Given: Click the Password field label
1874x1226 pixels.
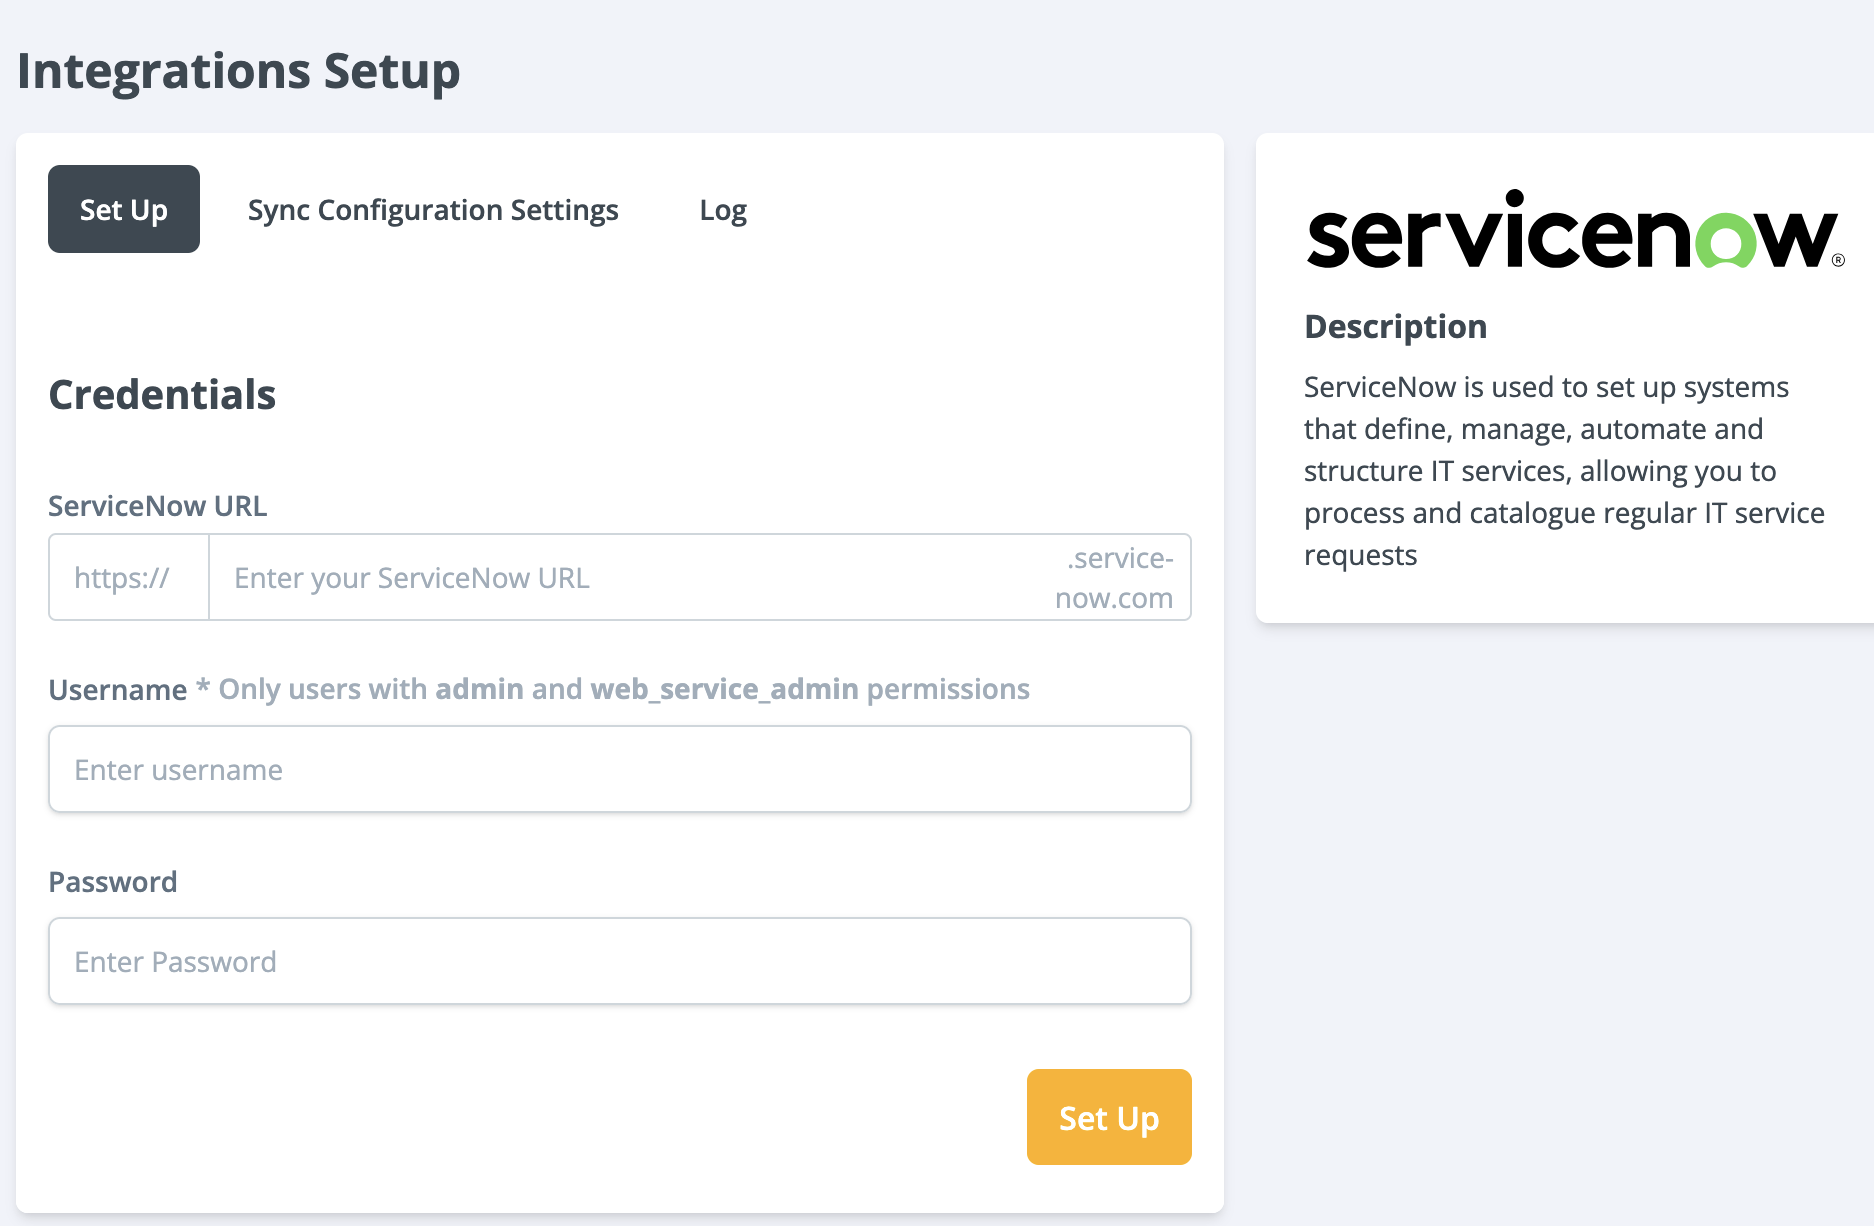Looking at the screenshot, I should coord(112,881).
